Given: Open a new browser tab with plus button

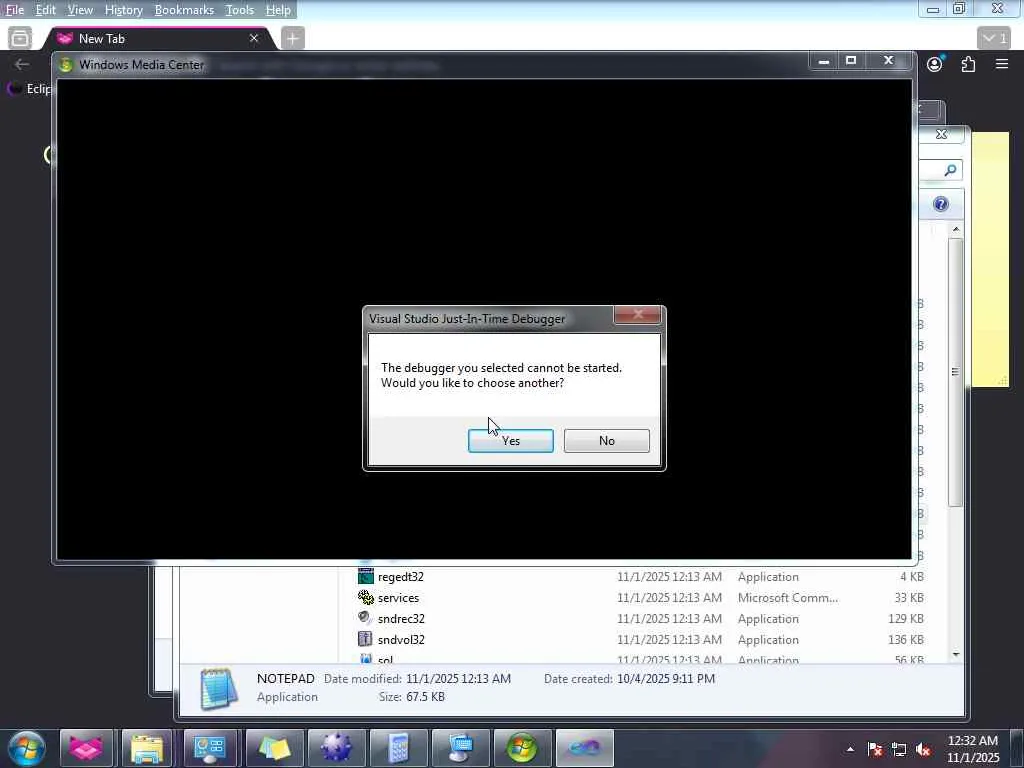Looking at the screenshot, I should tap(293, 39).
